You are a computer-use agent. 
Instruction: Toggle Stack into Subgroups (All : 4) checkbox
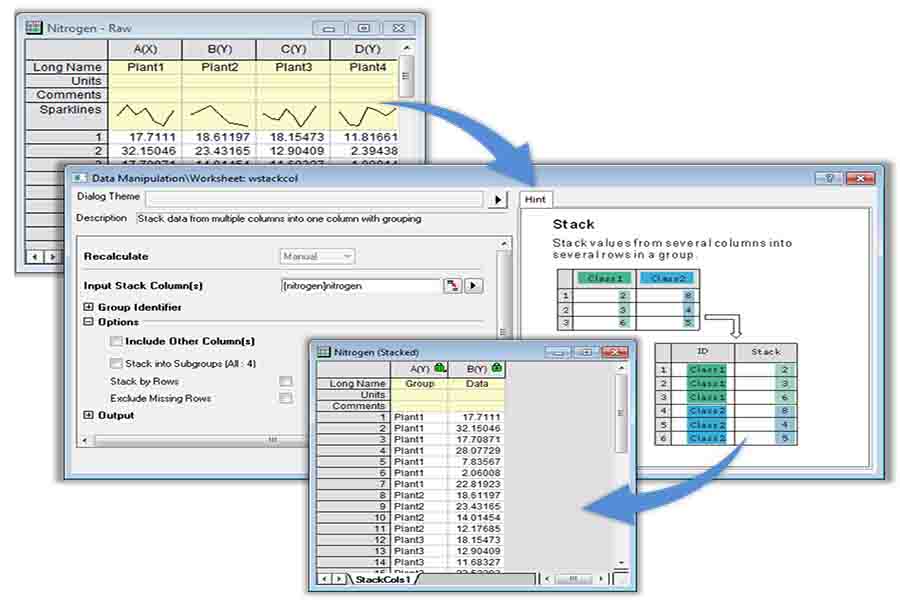tap(115, 363)
